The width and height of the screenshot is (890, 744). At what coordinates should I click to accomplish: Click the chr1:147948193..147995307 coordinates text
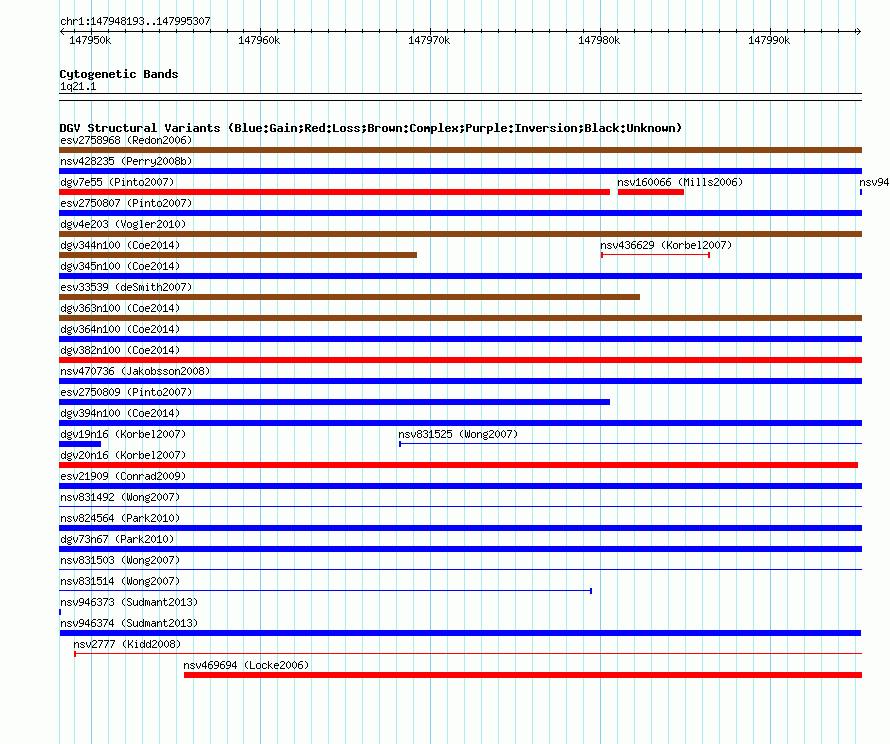pyautogui.click(x=135, y=21)
